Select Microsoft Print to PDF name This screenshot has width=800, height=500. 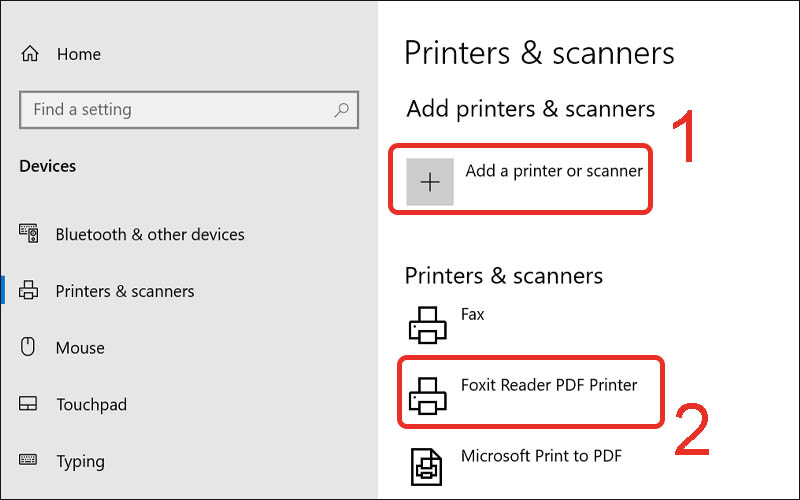point(541,456)
